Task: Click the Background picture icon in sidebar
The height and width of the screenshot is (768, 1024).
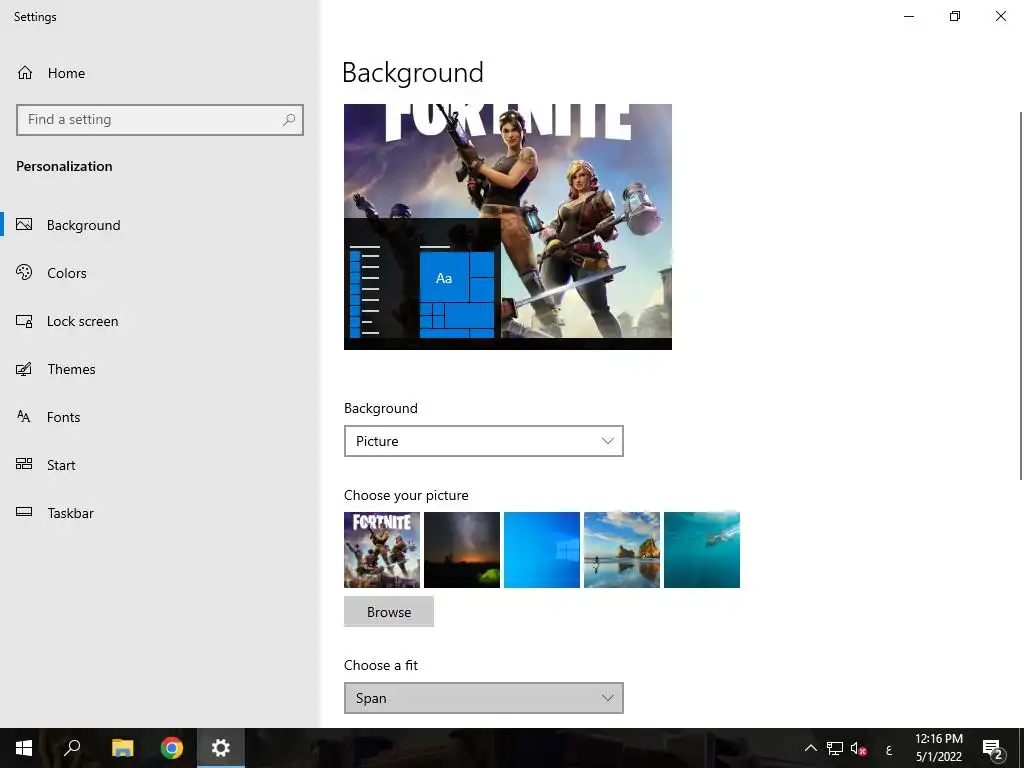Action: pyautogui.click(x=24, y=225)
